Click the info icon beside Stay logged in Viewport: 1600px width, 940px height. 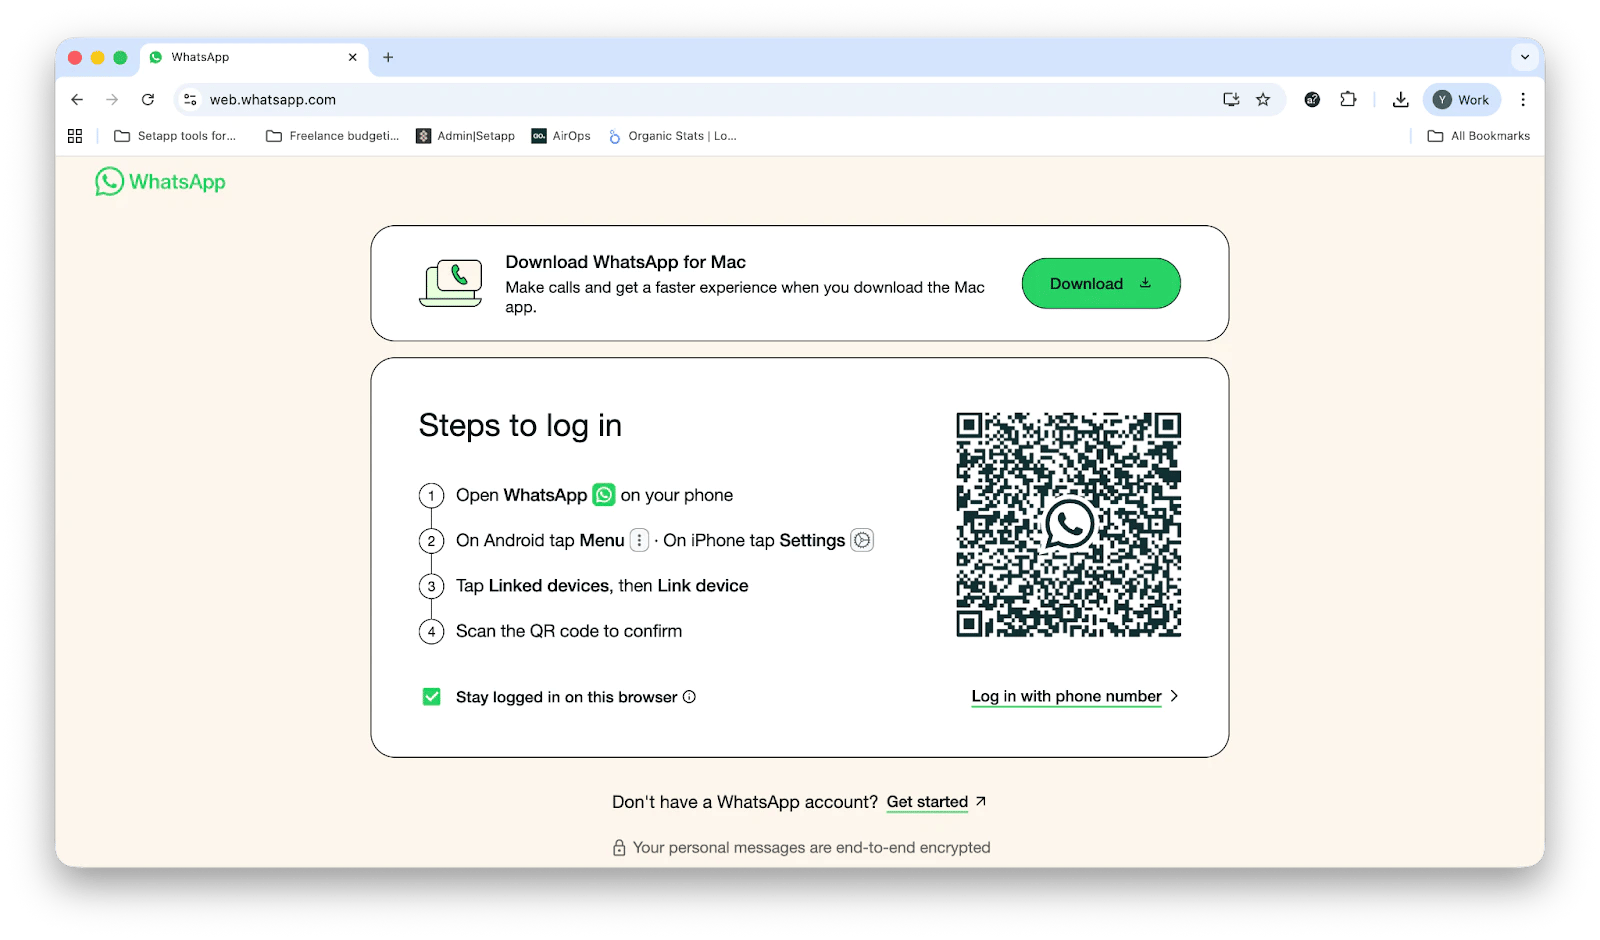[689, 697]
